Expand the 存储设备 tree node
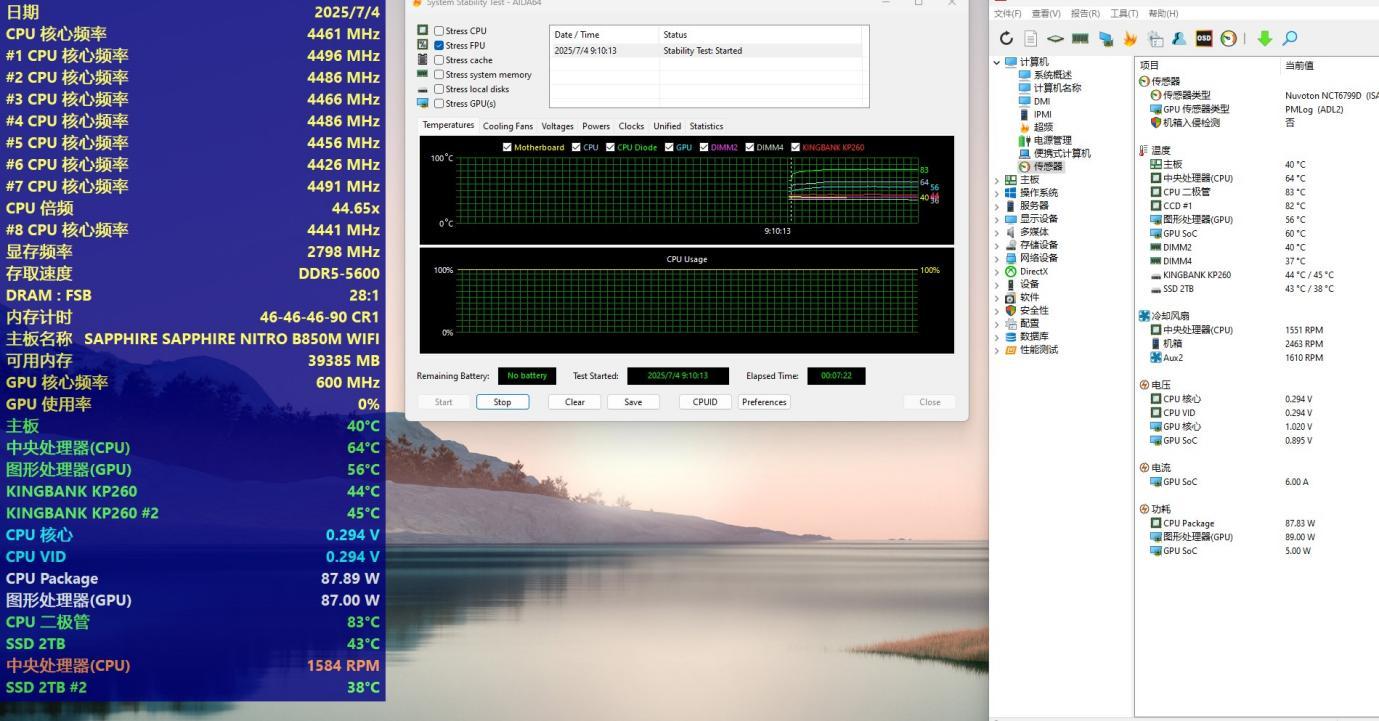Screen dimensions: 1379x721 pos(996,245)
